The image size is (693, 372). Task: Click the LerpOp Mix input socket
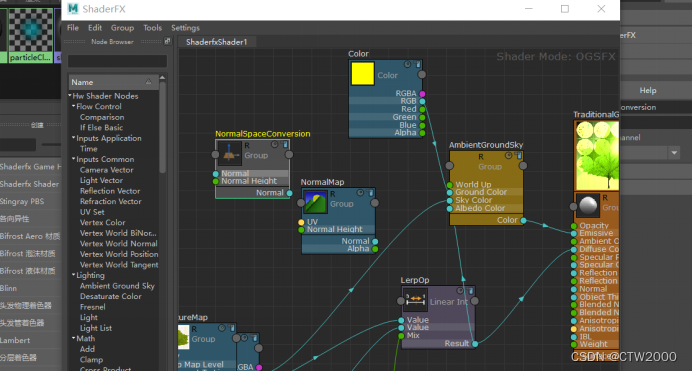click(x=401, y=336)
